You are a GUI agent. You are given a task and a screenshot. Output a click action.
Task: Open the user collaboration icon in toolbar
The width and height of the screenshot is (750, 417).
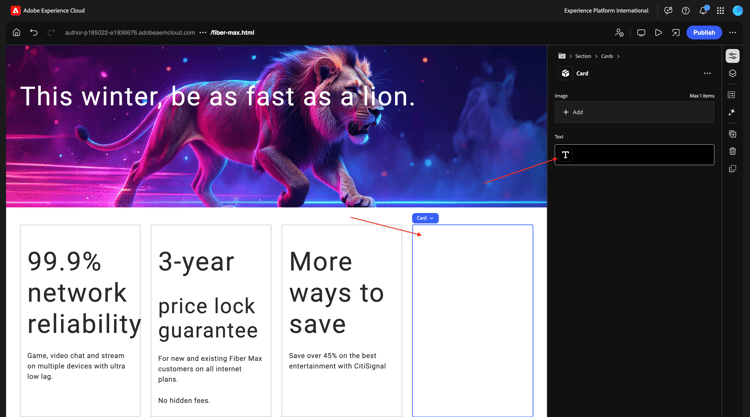pos(619,33)
